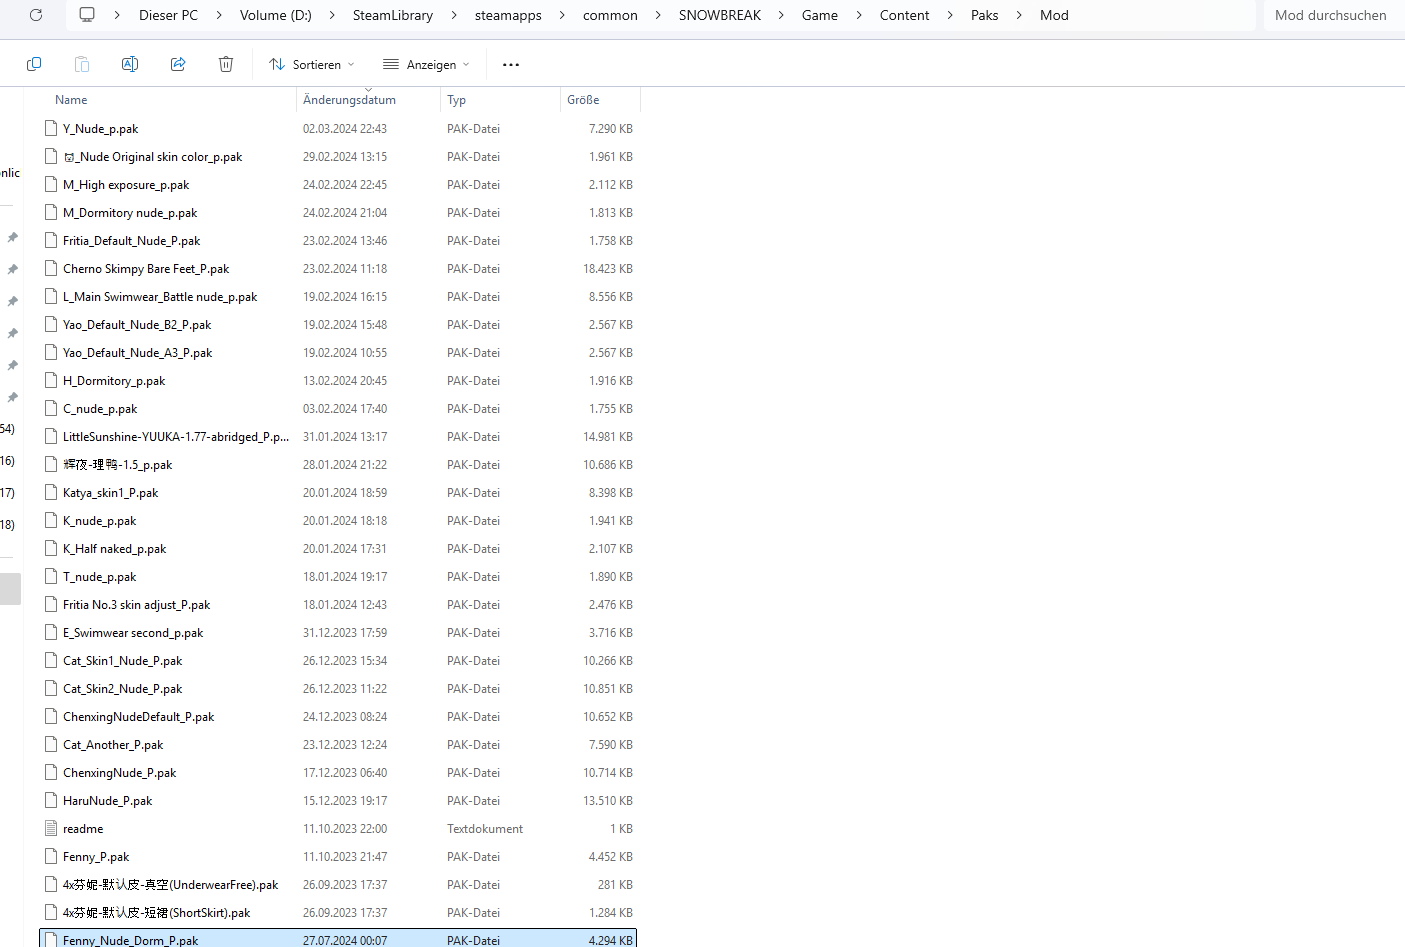Select the Fenny_P.pak file
The height and width of the screenshot is (947, 1405).
point(96,857)
